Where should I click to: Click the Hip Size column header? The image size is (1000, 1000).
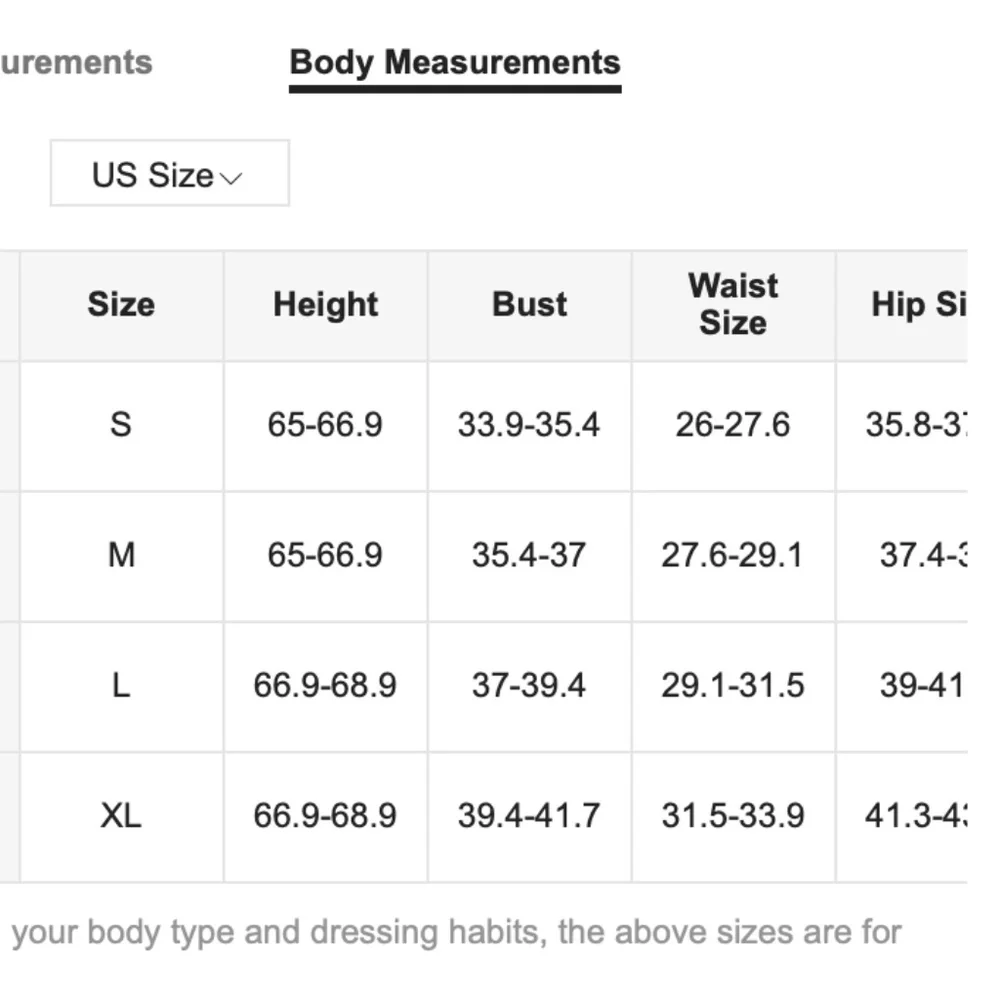[917, 304]
